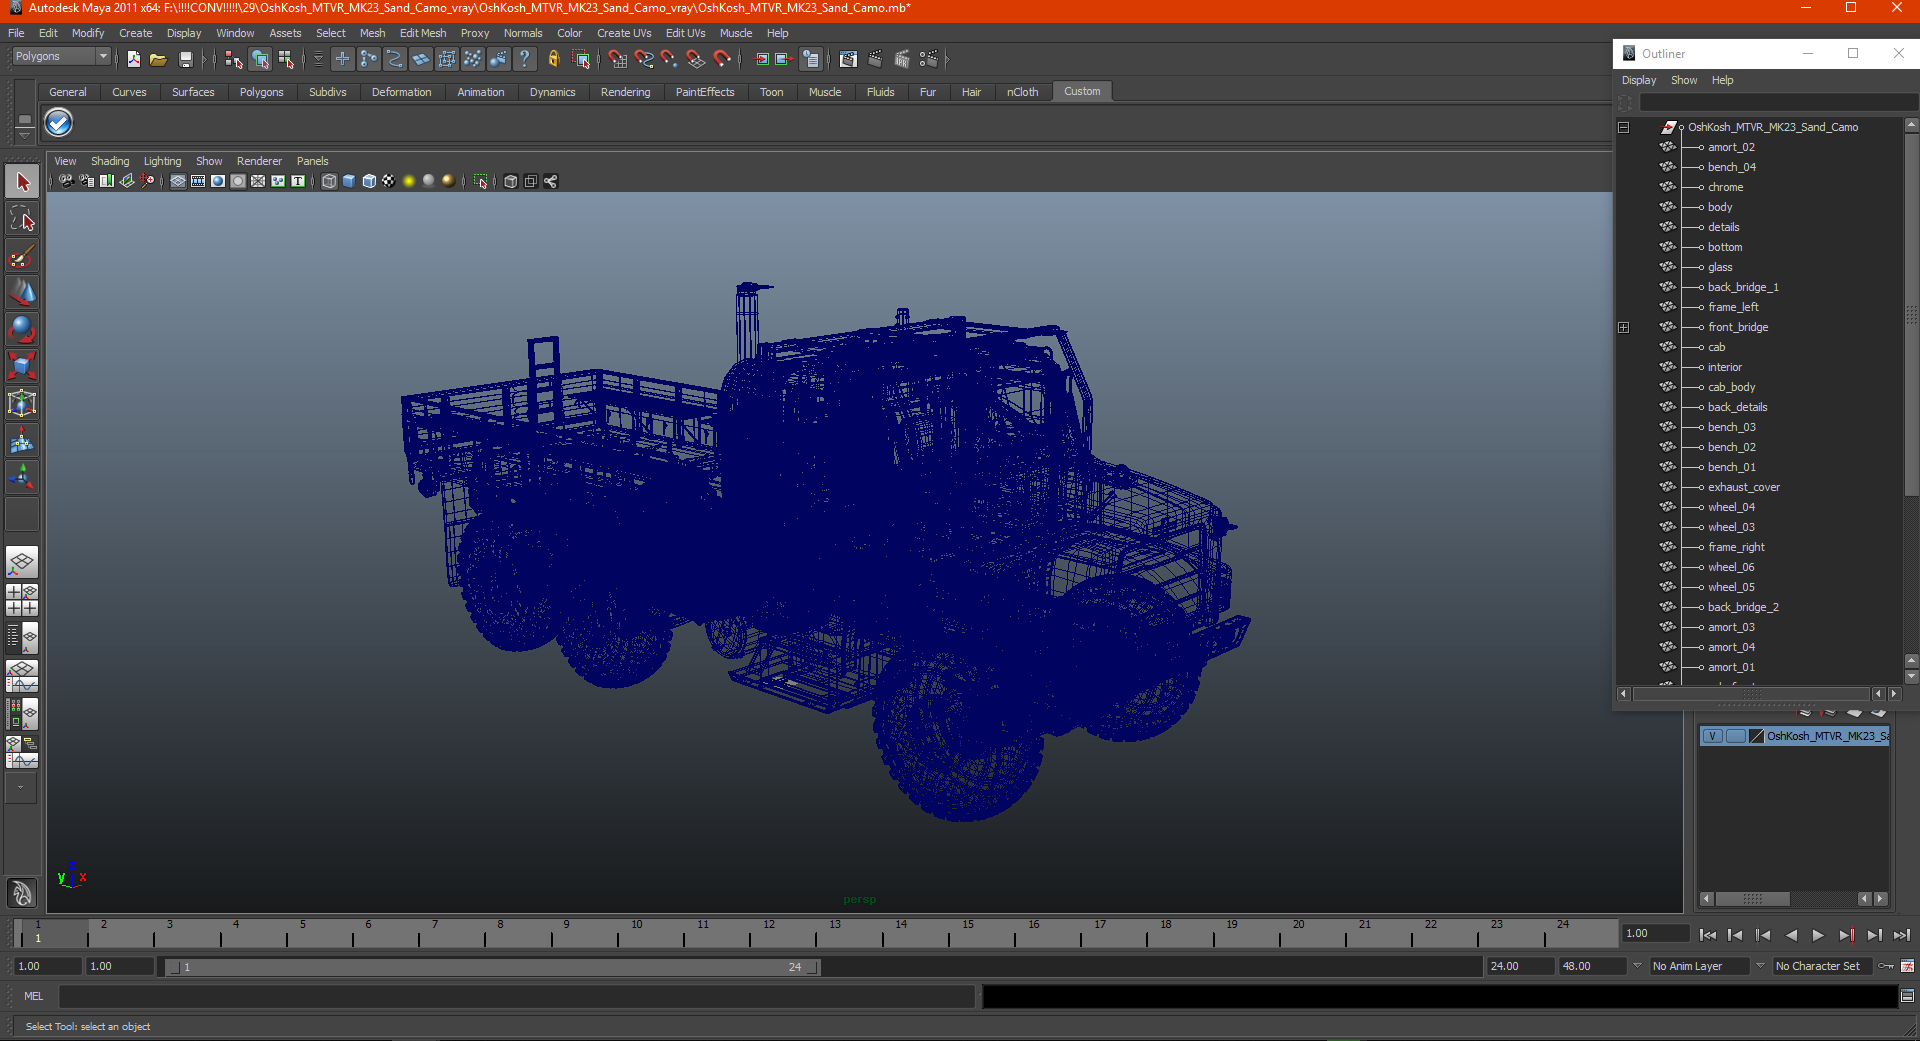Image resolution: width=1920 pixels, height=1041 pixels.
Task: Switch to the Polygons shelf tab
Action: click(x=261, y=92)
